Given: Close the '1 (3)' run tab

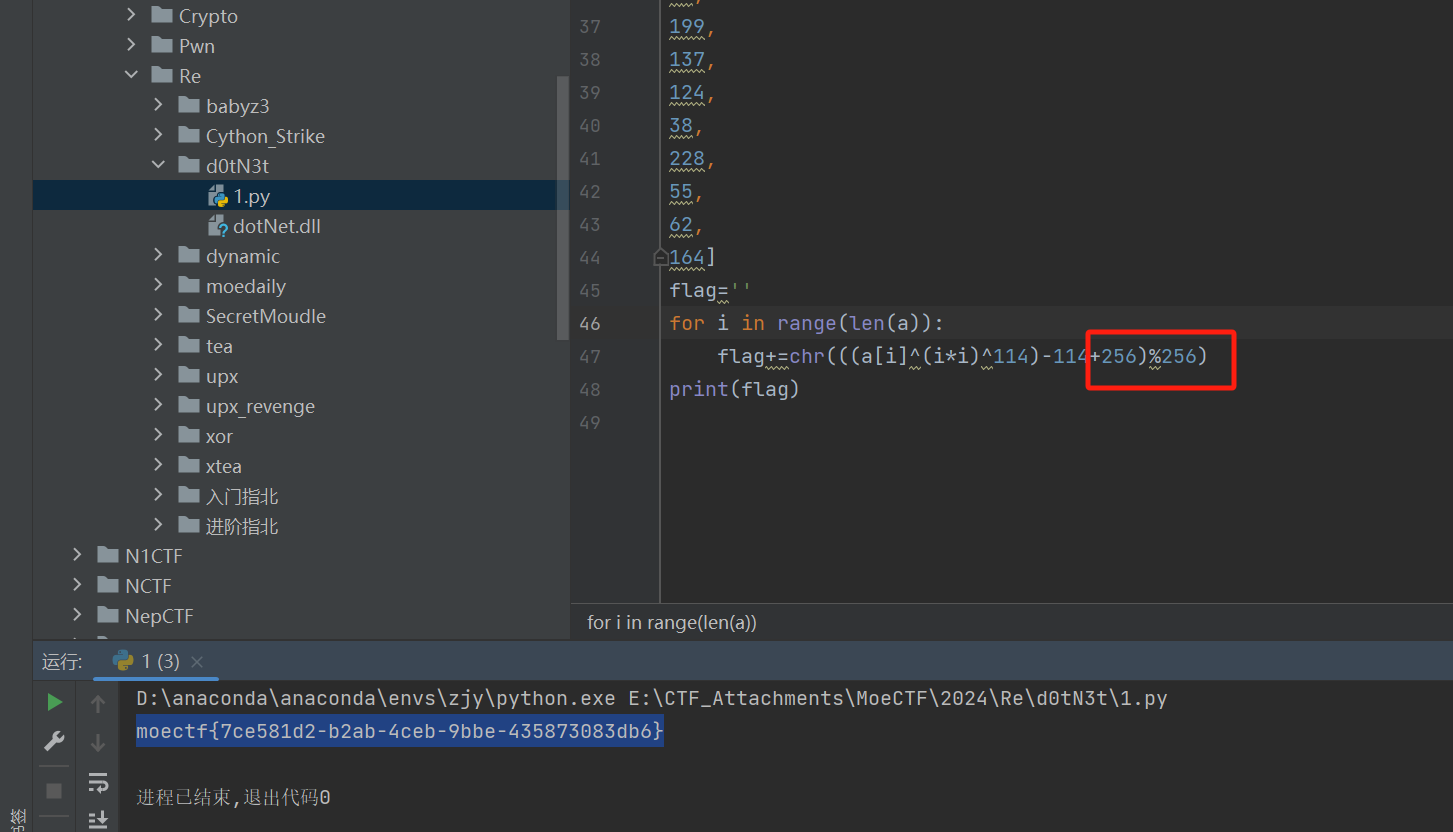Looking at the screenshot, I should tap(197, 662).
